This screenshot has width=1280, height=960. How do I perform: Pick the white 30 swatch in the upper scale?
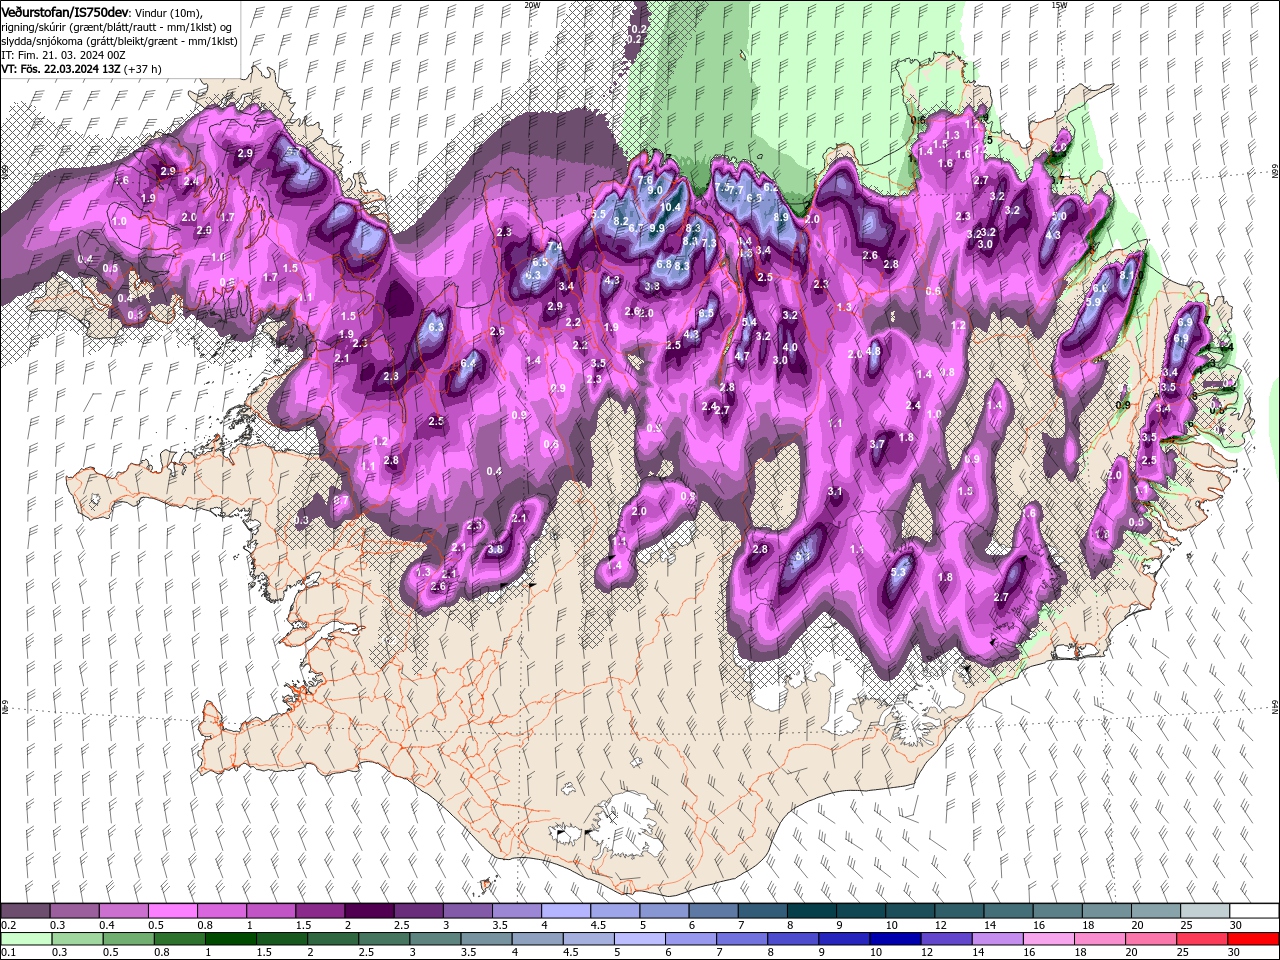[x=1254, y=910]
